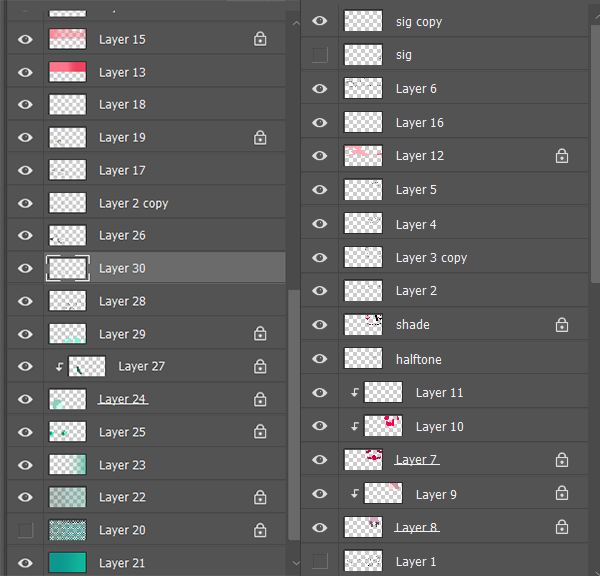Click the clipping mask arrow on Layer 27
The height and width of the screenshot is (576, 600).
coord(59,367)
